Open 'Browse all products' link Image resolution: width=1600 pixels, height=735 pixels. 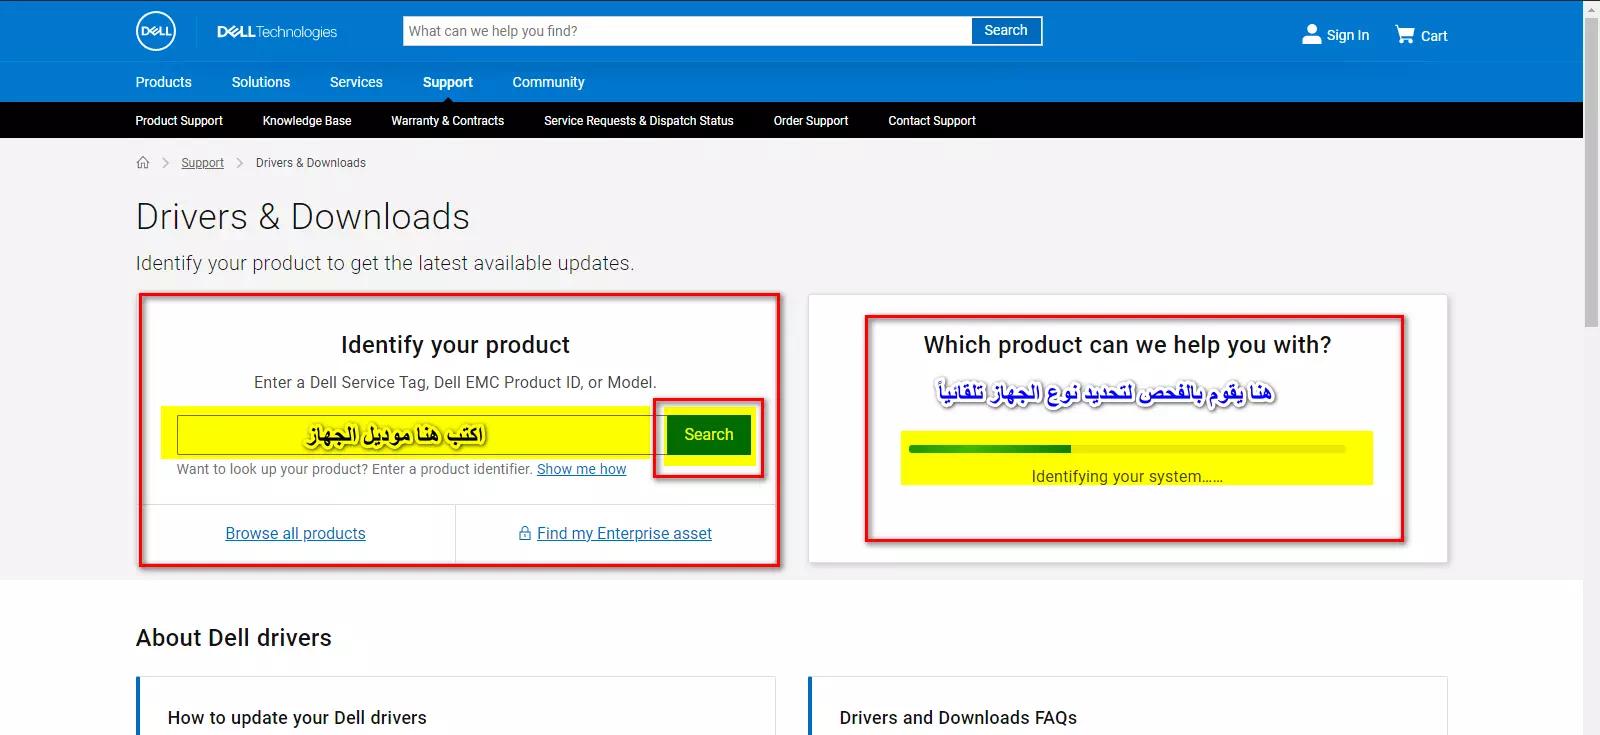[x=296, y=533]
